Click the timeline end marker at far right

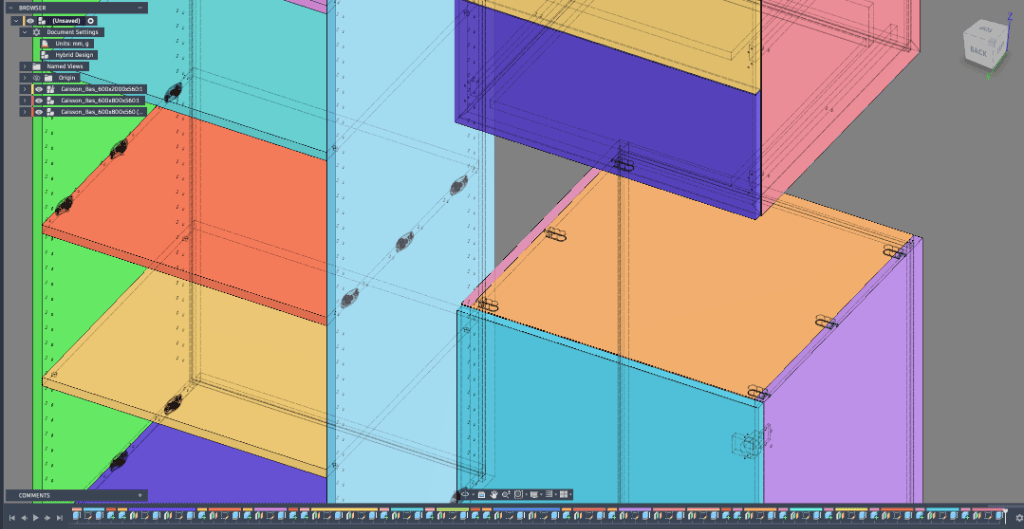pos(1006,515)
